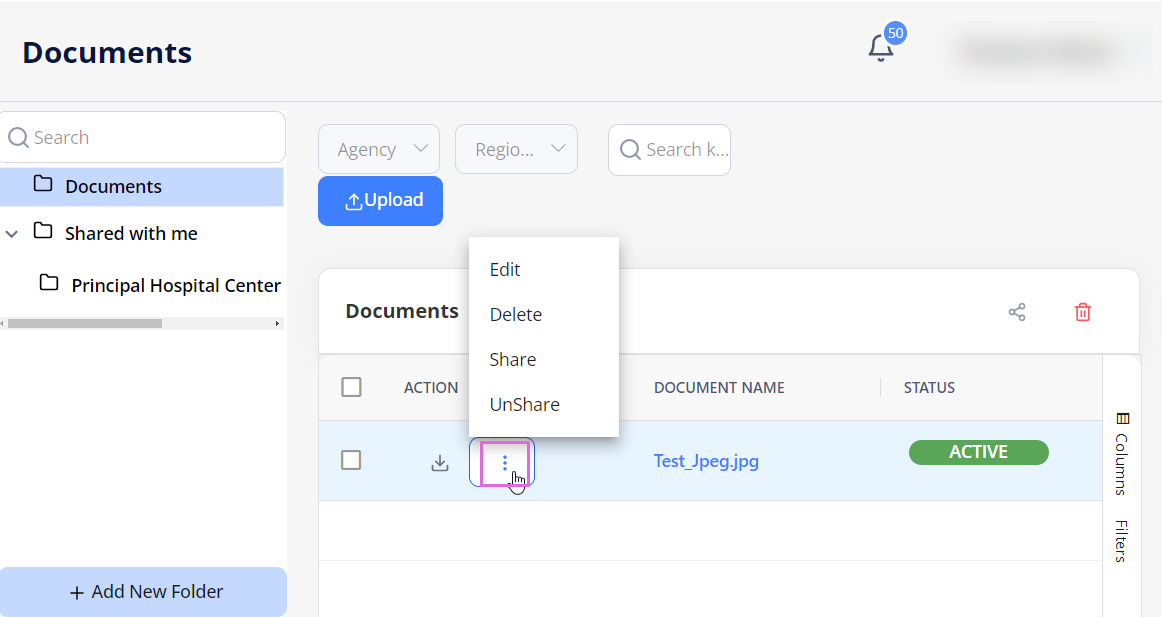Open the Agency dropdown

click(379, 149)
